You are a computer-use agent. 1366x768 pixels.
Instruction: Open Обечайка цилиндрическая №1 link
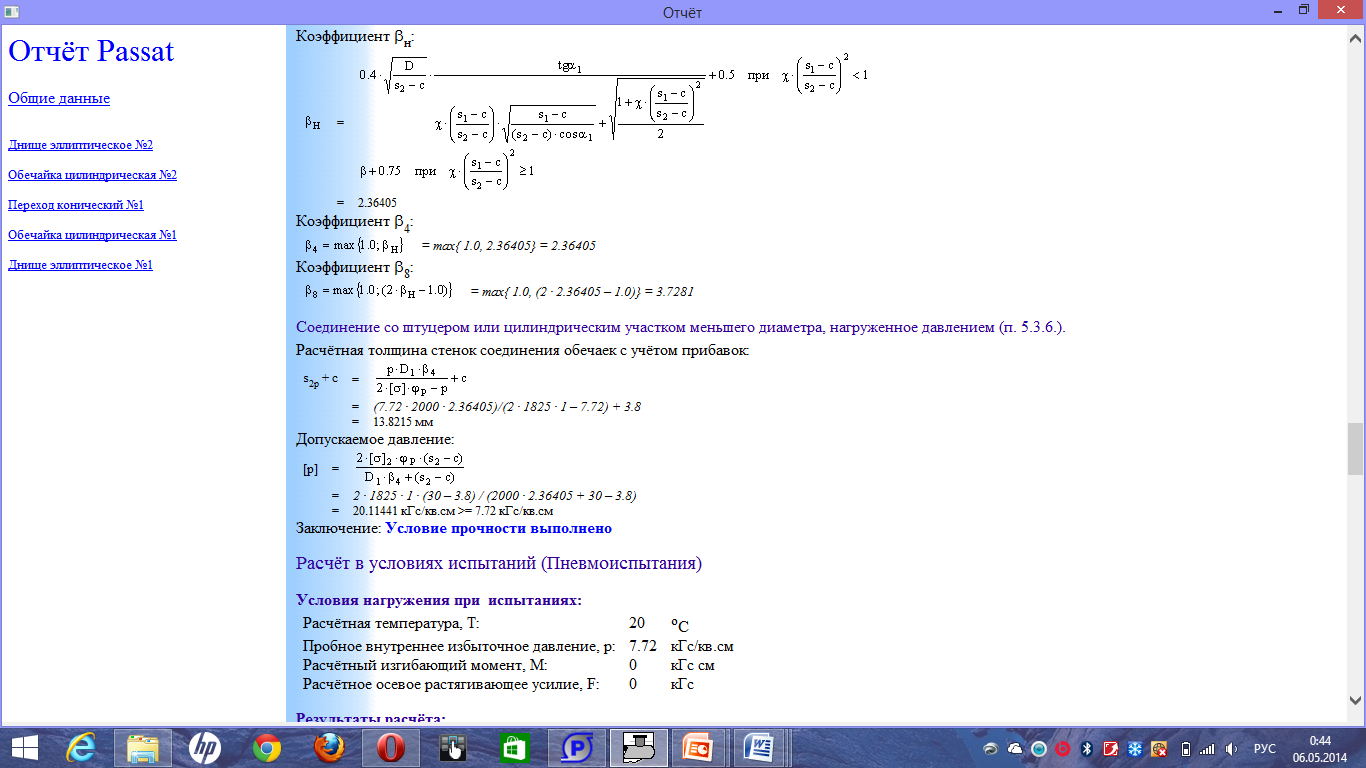point(92,235)
